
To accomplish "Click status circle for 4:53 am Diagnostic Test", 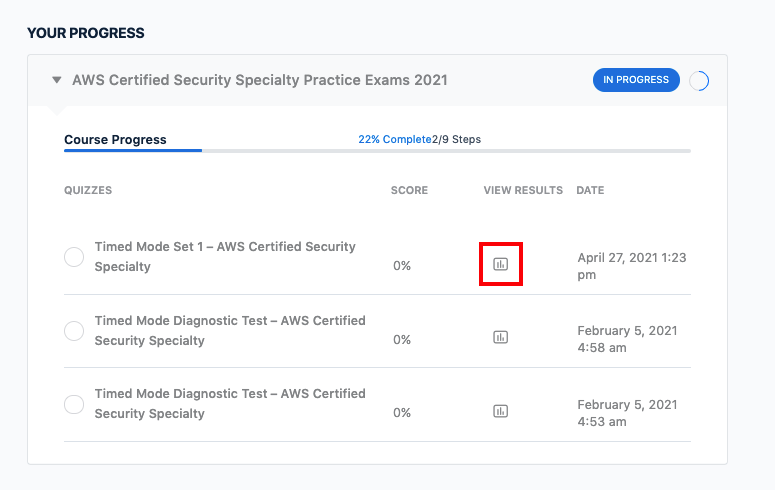I will click(x=74, y=404).
